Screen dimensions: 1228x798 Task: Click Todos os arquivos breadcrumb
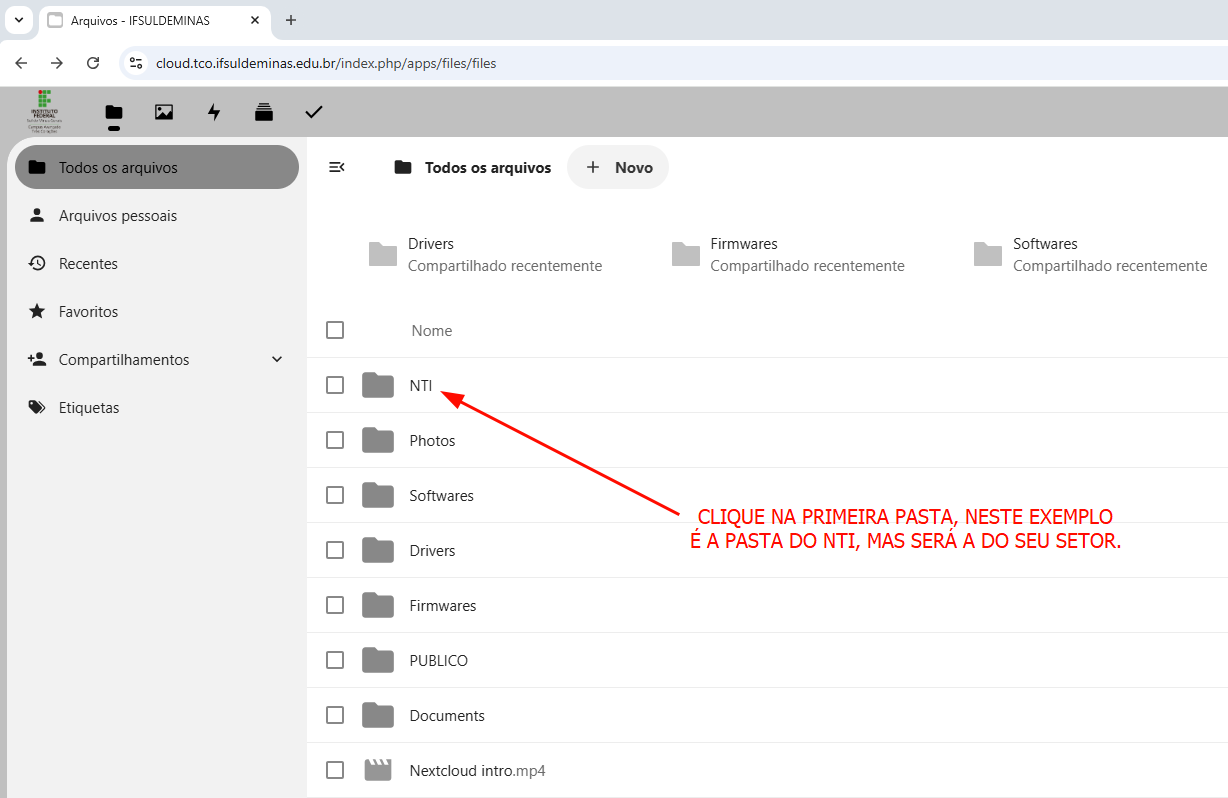click(472, 167)
